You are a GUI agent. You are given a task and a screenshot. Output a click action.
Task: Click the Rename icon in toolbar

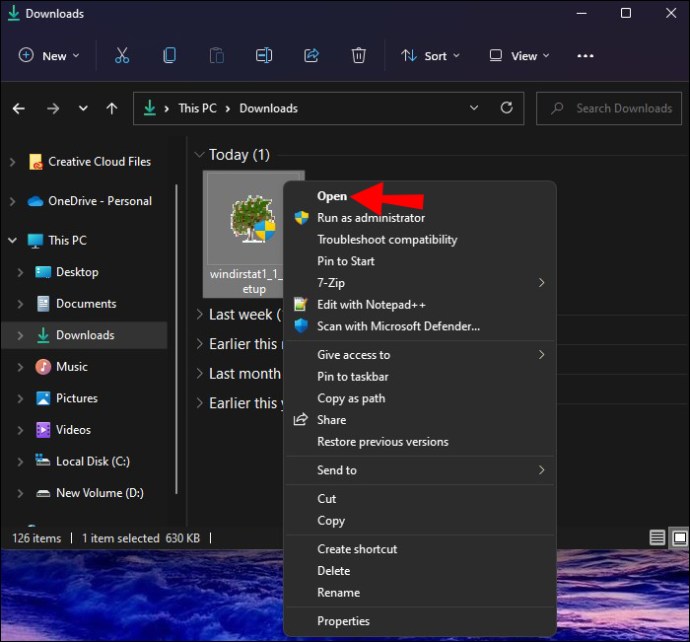click(x=264, y=56)
